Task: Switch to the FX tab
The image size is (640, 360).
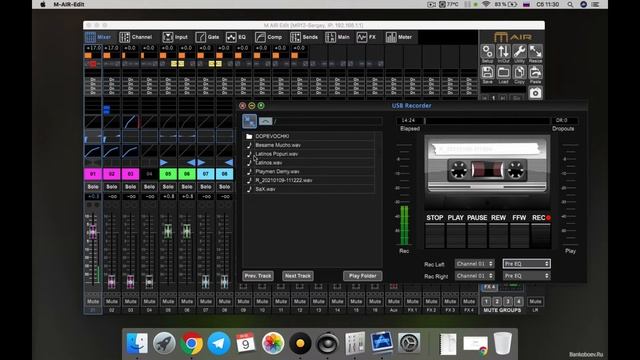Action: click(x=366, y=37)
